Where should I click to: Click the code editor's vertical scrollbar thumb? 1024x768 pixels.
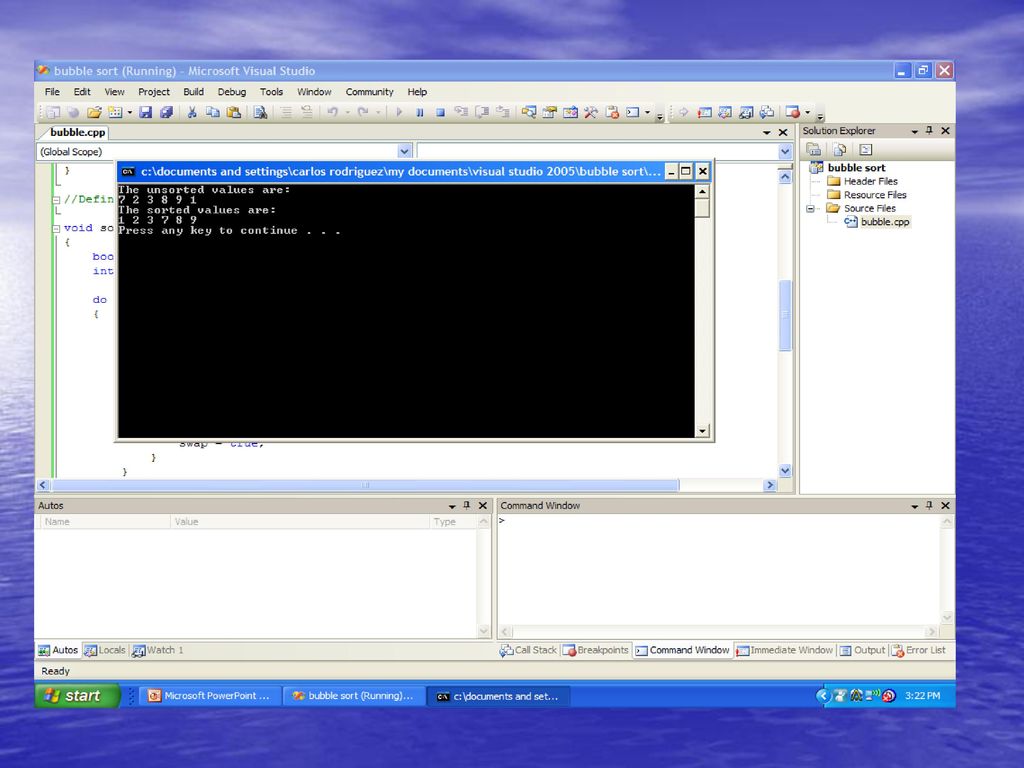point(786,316)
